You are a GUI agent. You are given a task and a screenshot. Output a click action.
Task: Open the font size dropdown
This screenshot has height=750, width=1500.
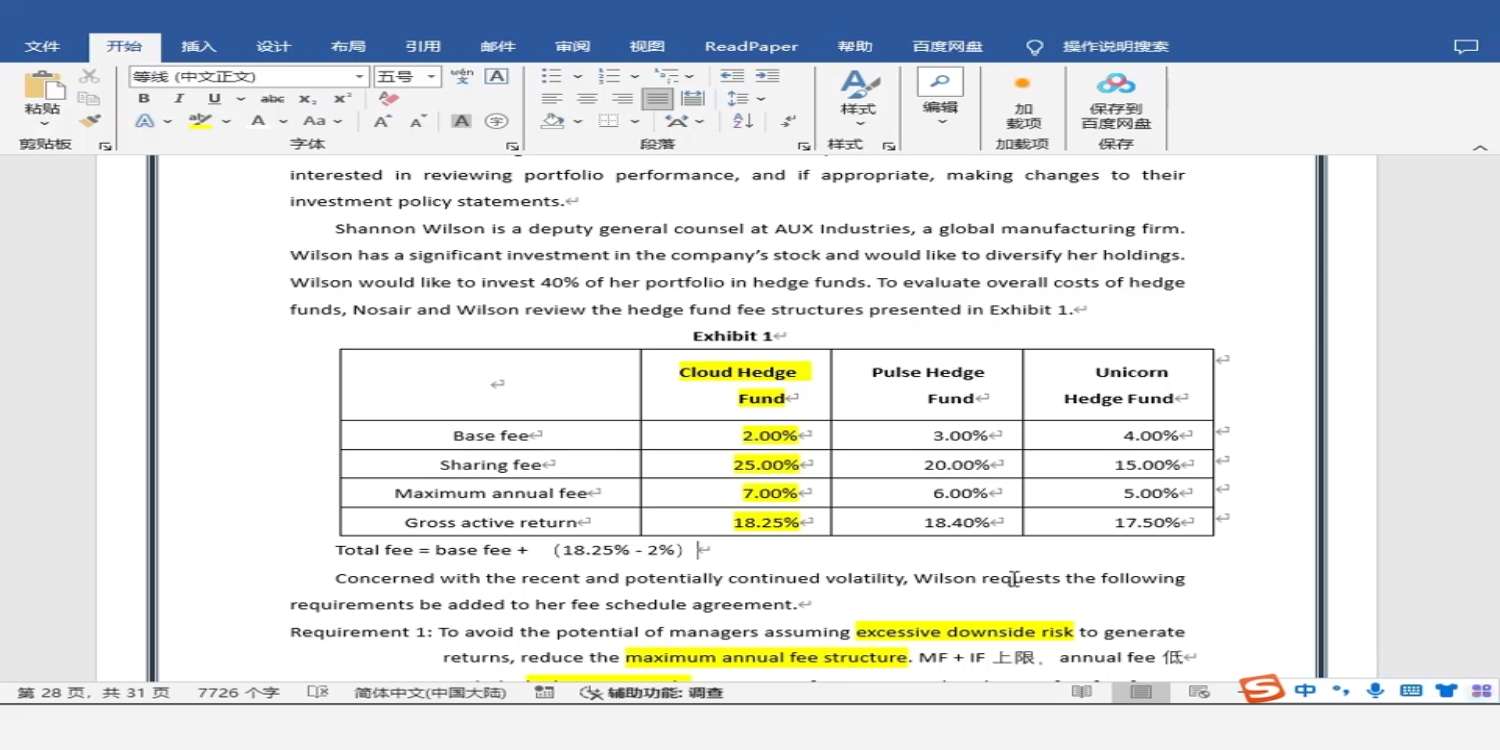point(432,77)
